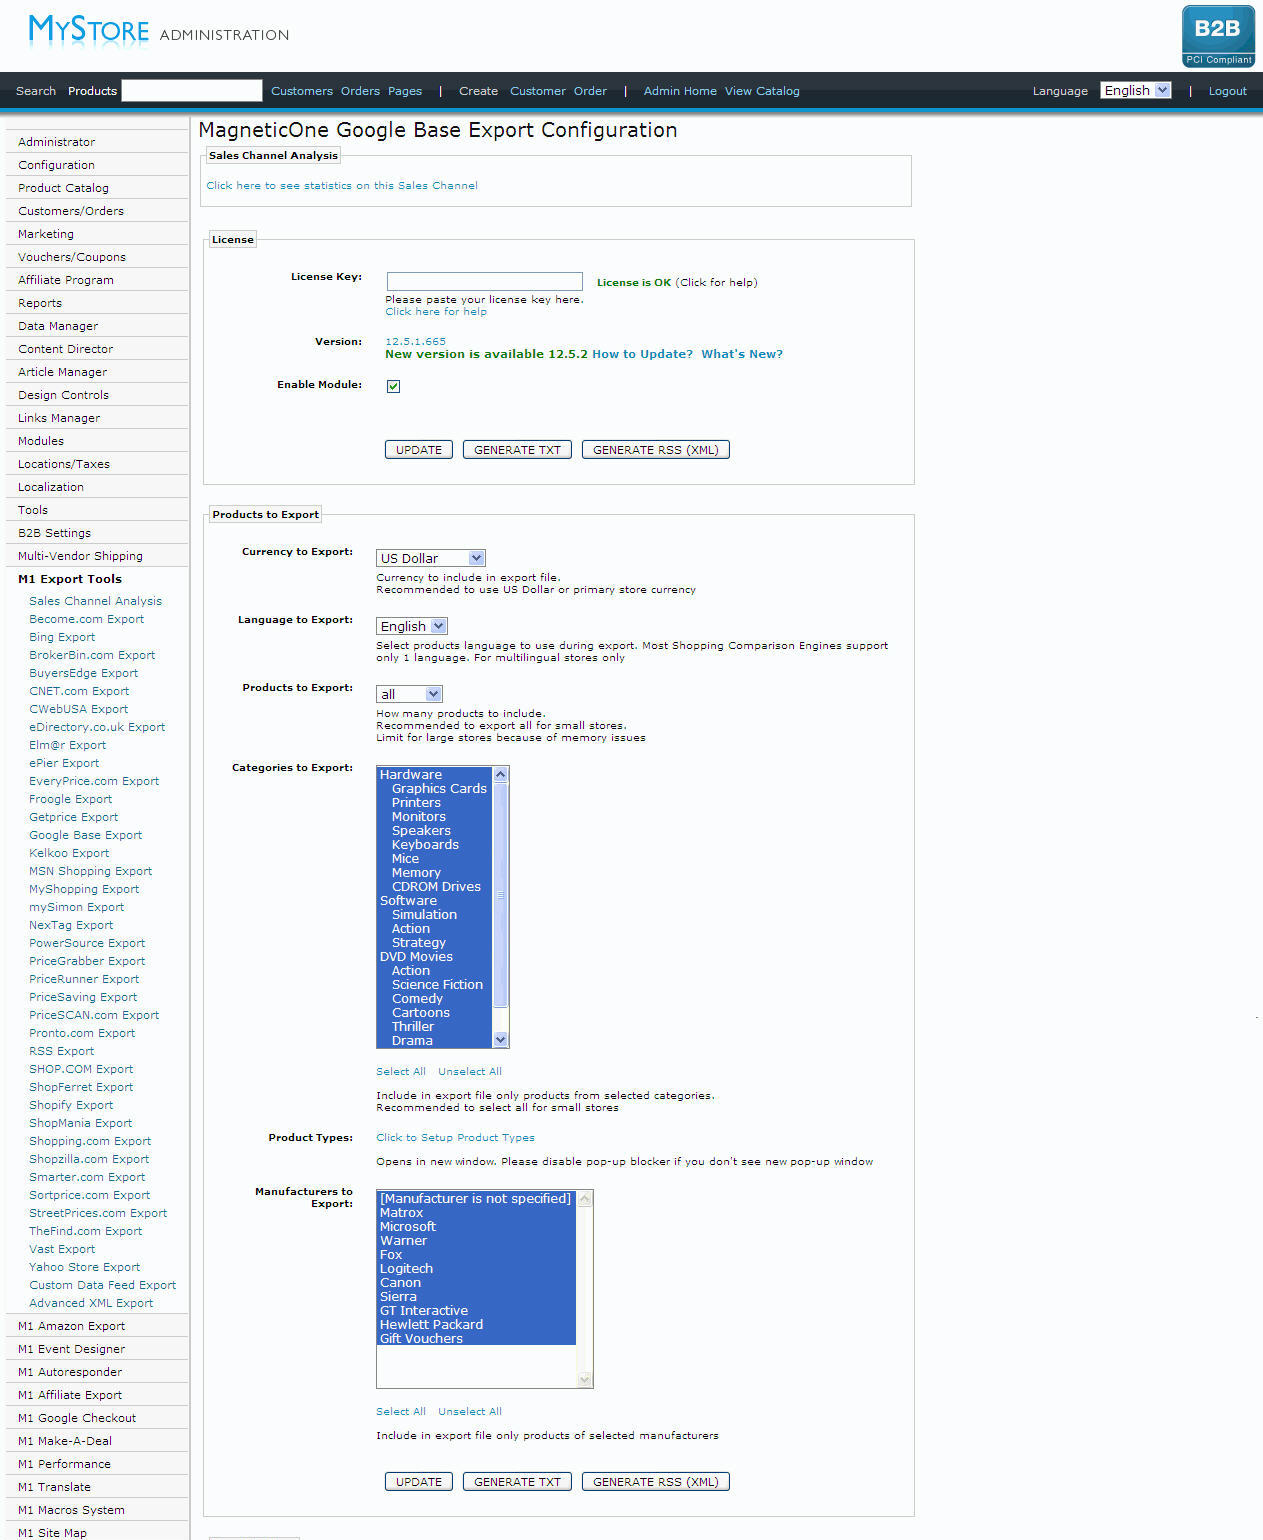This screenshot has height=1540, width=1263.
Task: Click the Categories list scroll-down arrow
Action: [x=501, y=1040]
